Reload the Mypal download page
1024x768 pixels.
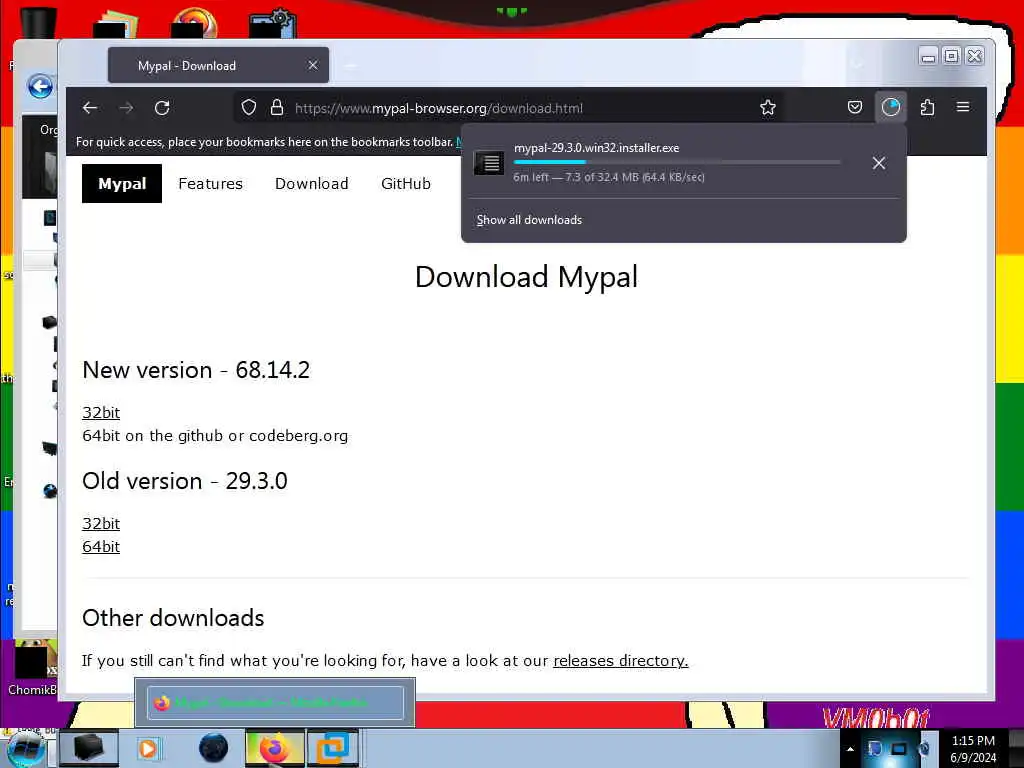coord(163,108)
